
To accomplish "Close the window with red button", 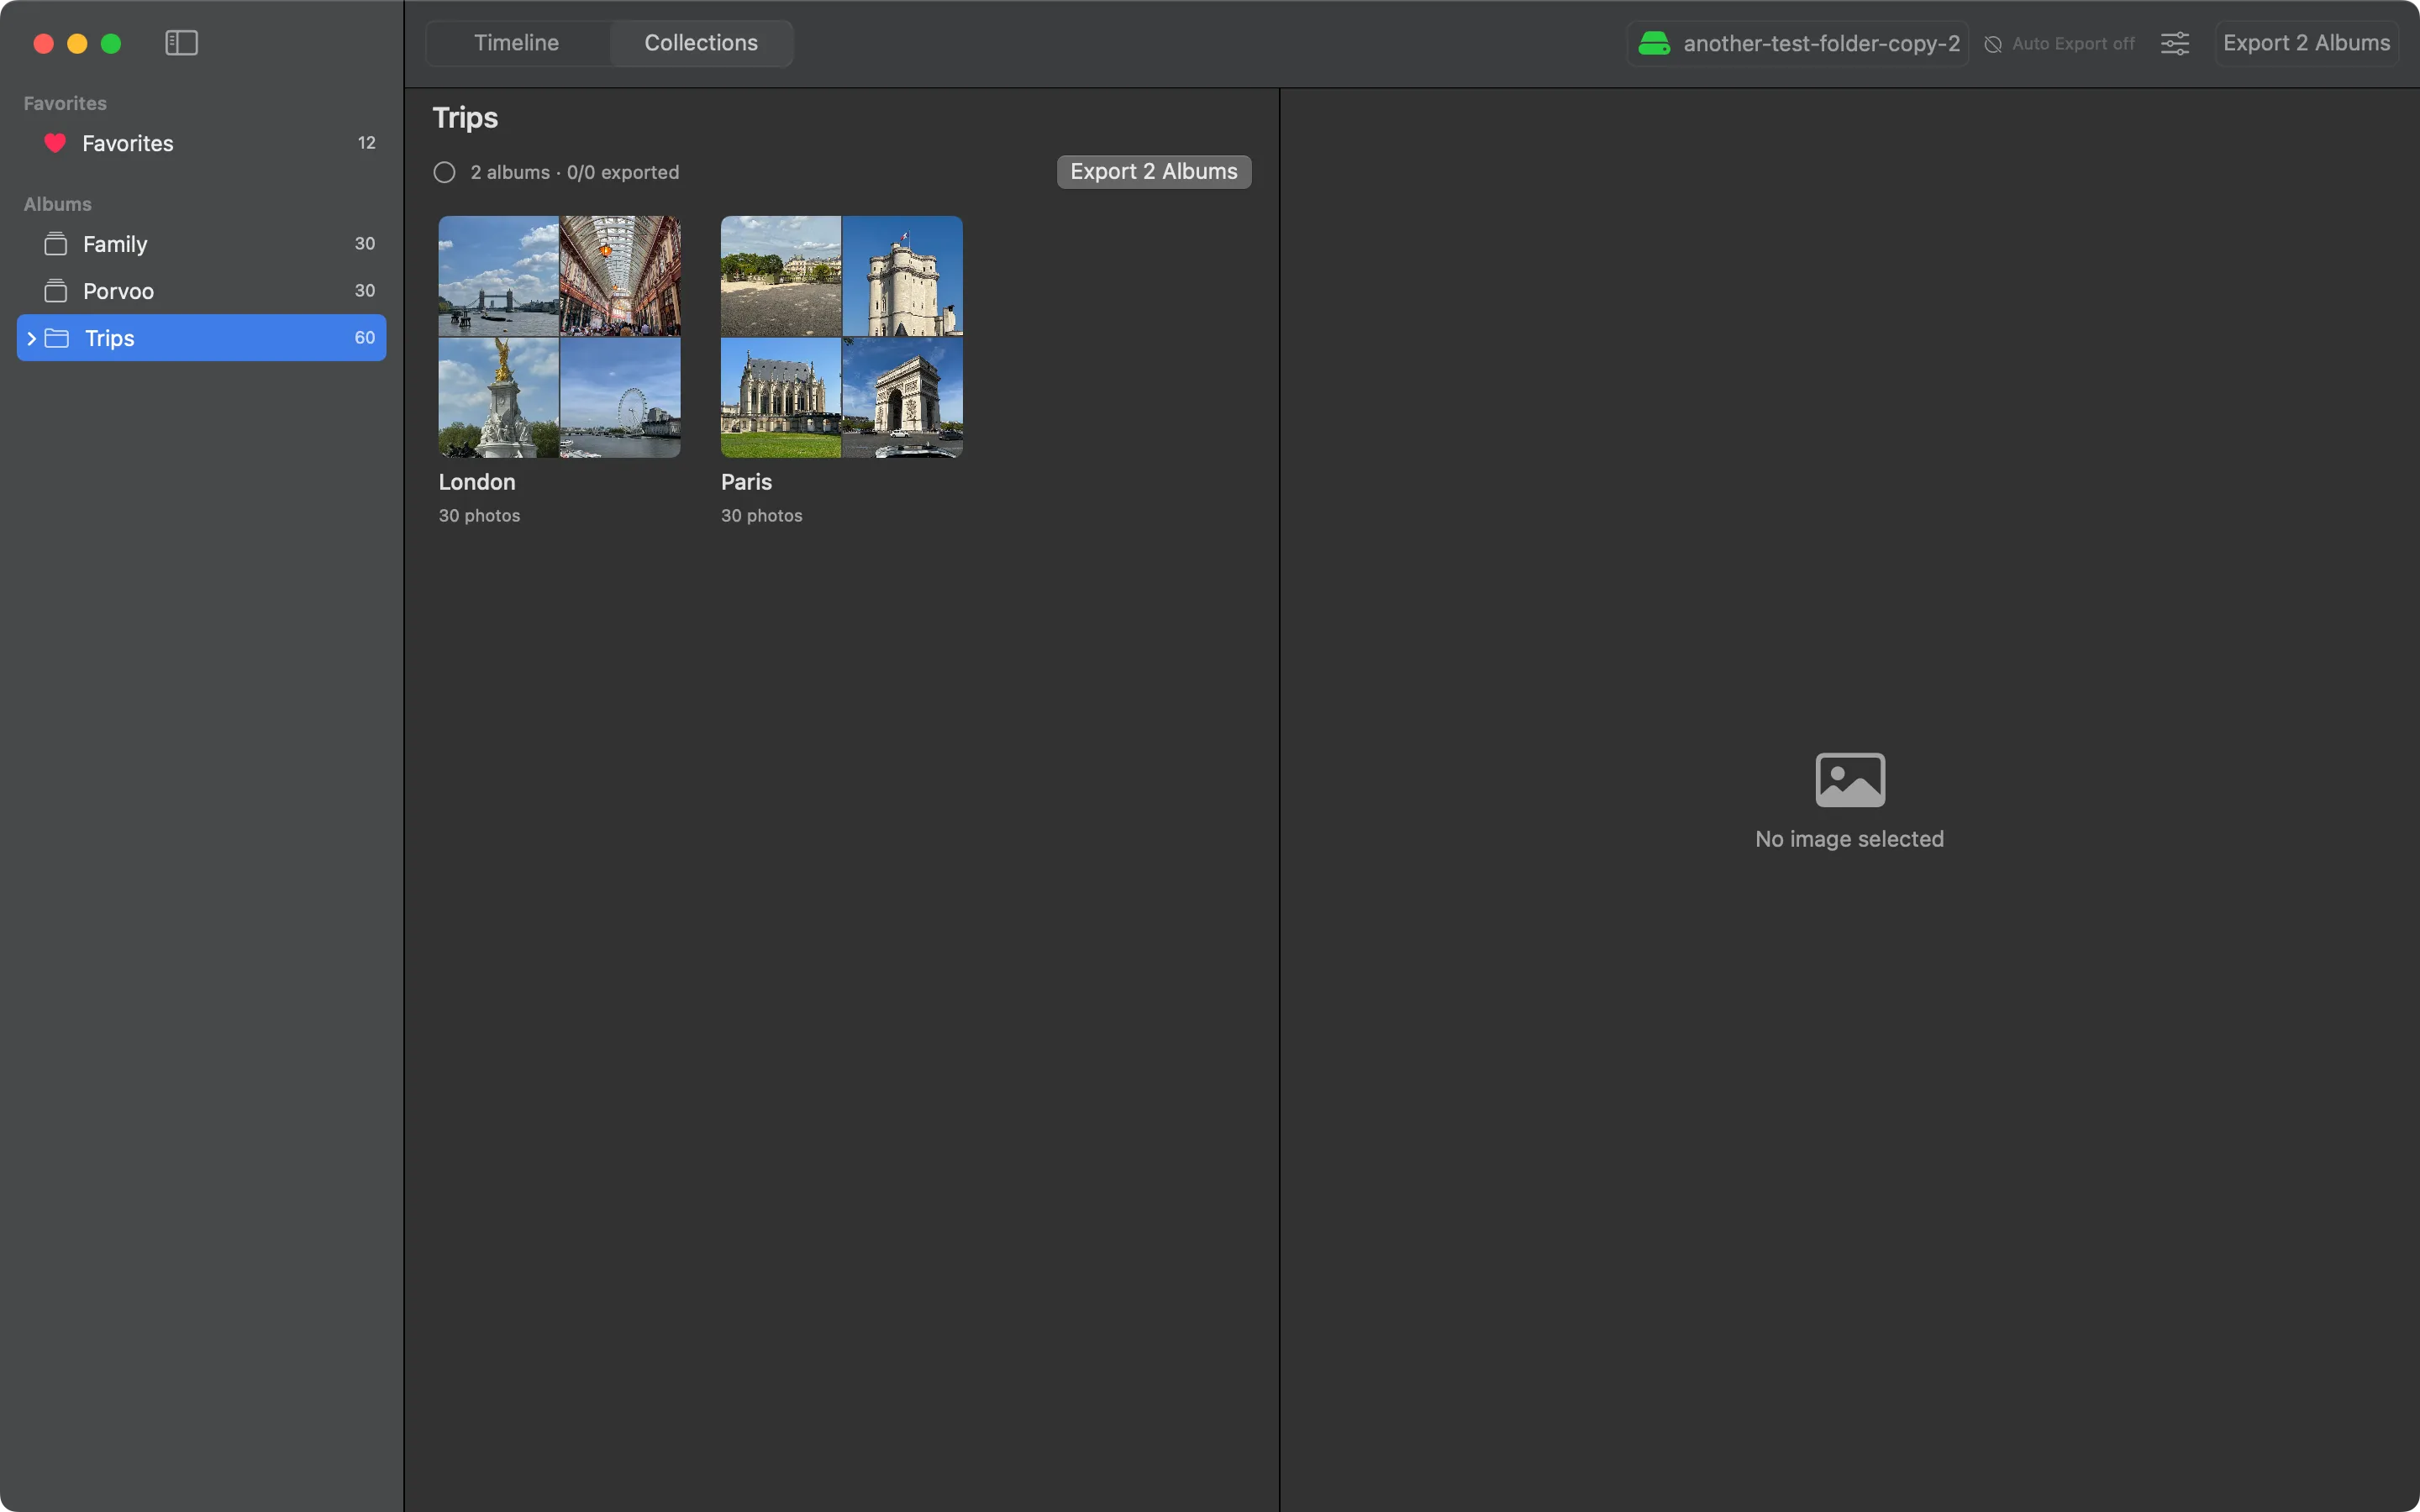I will pyautogui.click(x=43, y=44).
